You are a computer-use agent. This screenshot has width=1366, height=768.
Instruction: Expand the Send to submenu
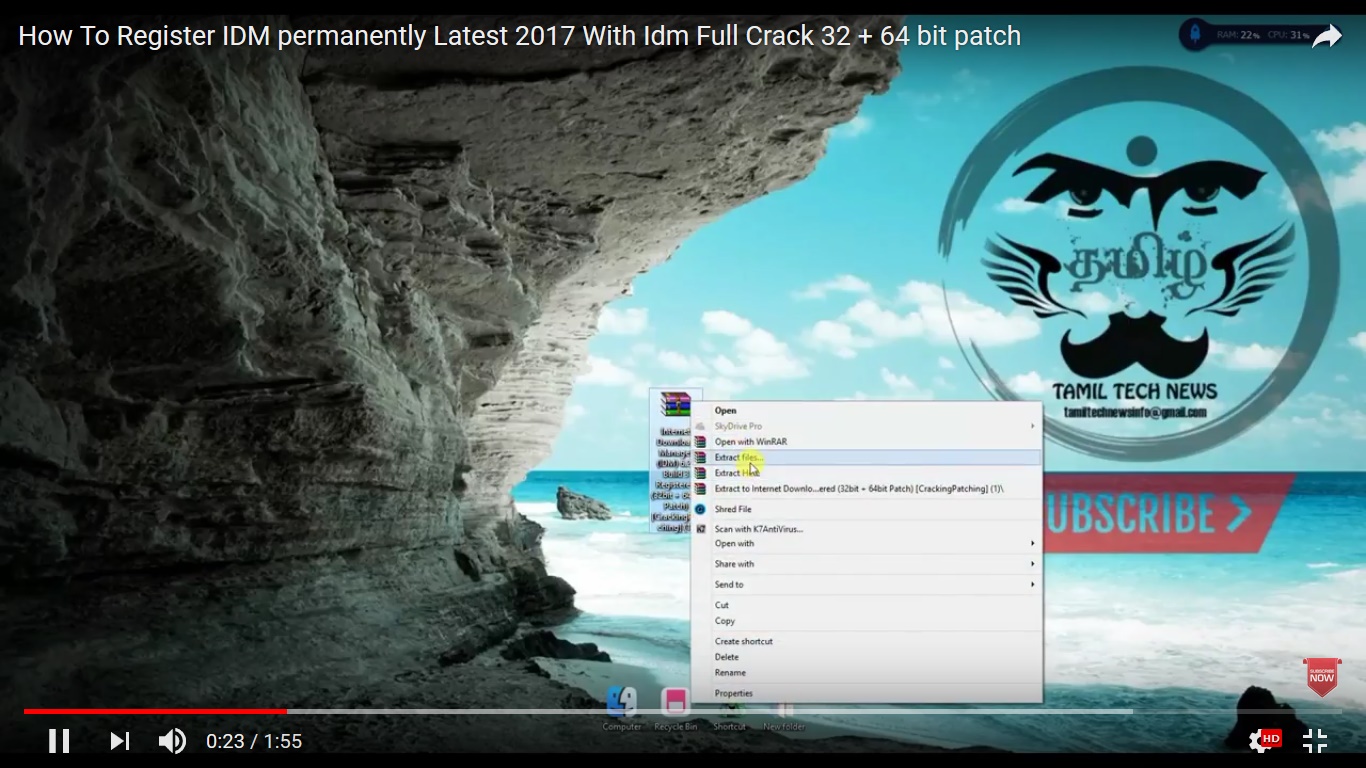867,585
